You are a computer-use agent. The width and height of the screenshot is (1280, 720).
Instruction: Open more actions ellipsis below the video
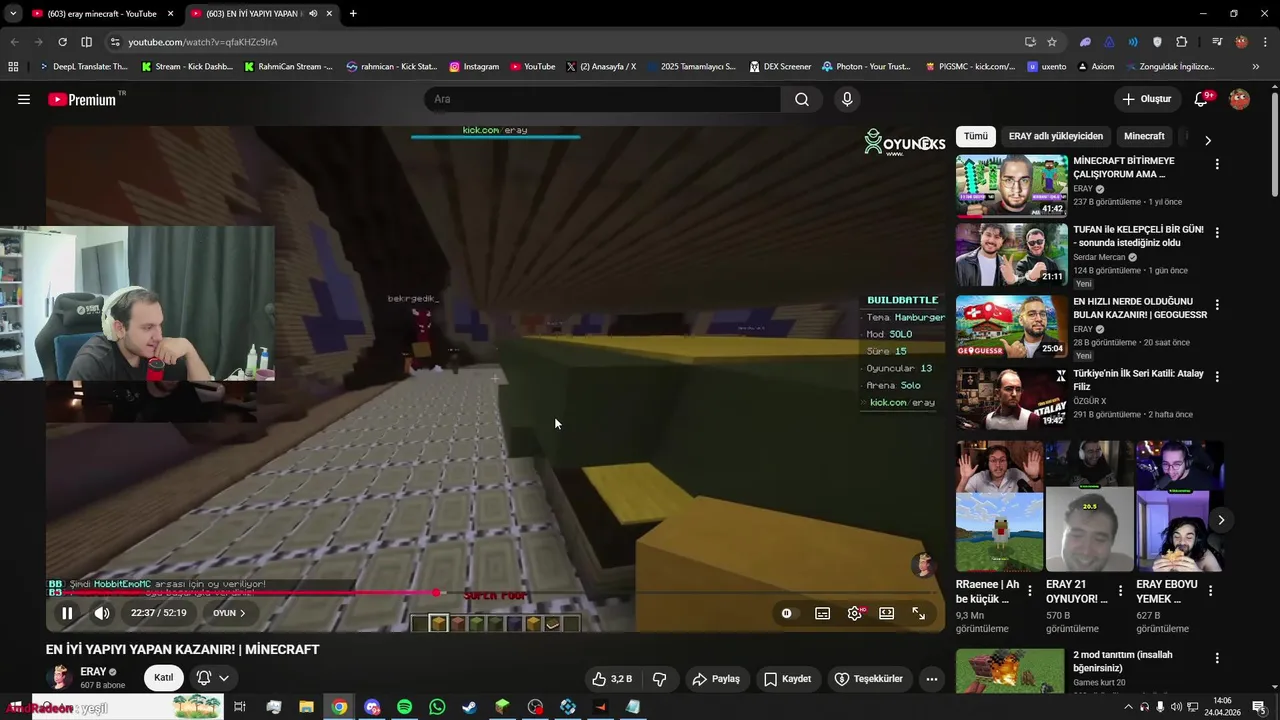click(x=931, y=679)
